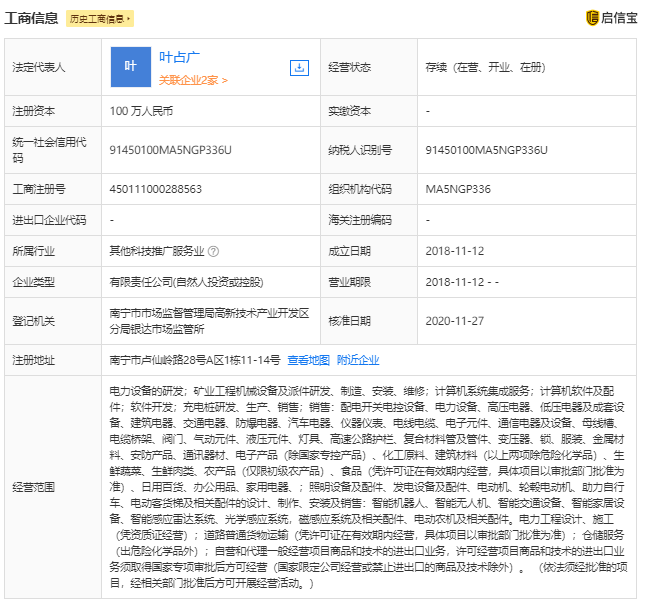
Task: Click the blue 叶 avatar tile
Action: tap(131, 67)
